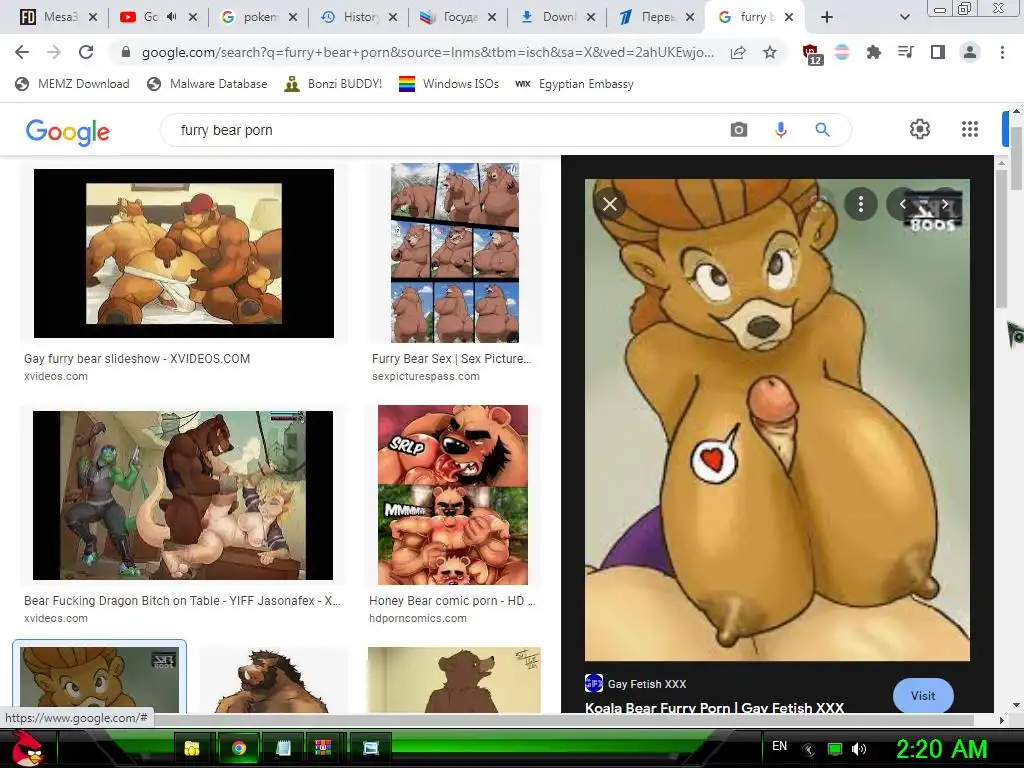Show the next image in preview
Viewport: 1024px width, 768px height.
click(944, 204)
